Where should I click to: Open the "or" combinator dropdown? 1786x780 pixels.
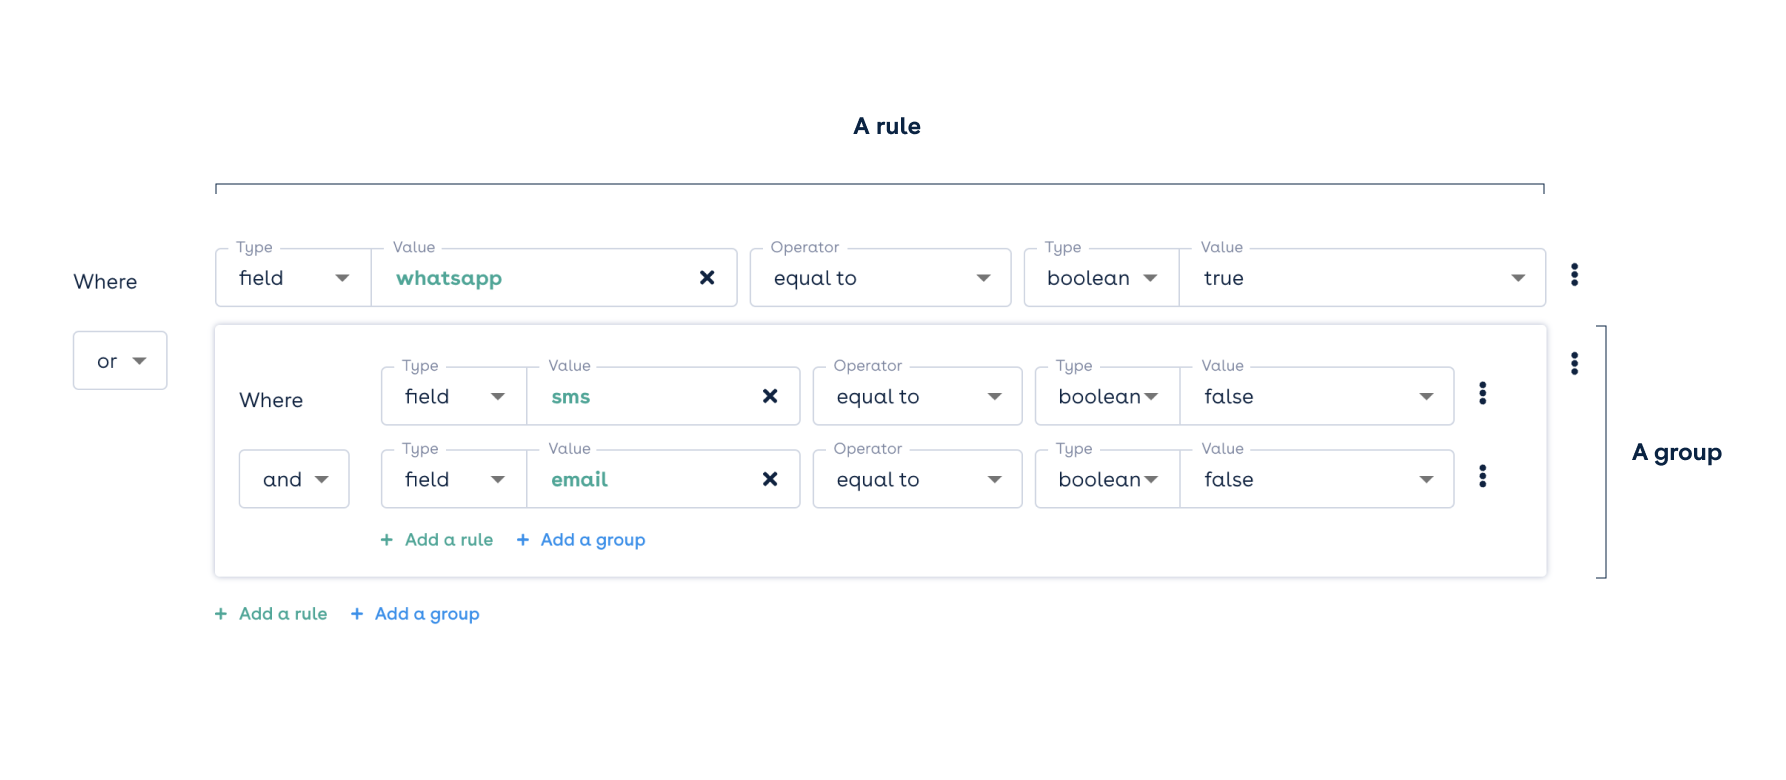point(120,360)
